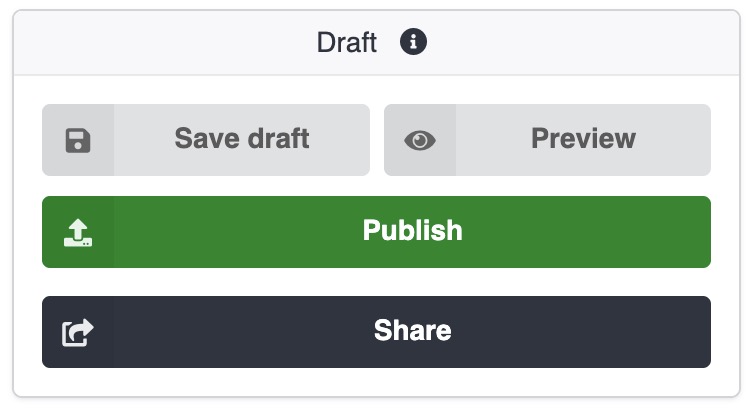
Task: Click the white 'Share' text label
Action: tap(412, 331)
